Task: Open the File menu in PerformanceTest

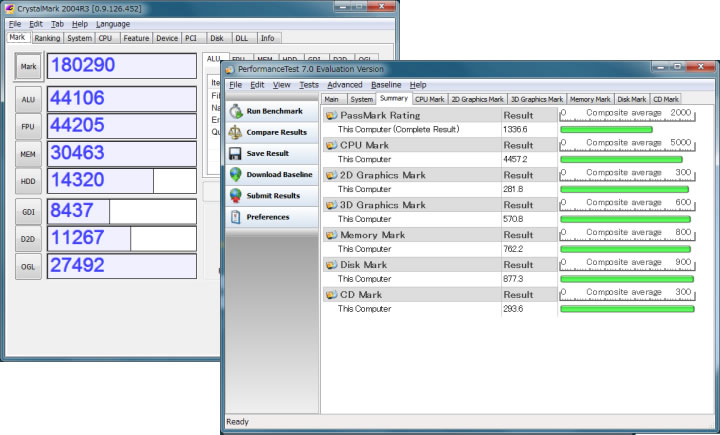Action: point(236,85)
